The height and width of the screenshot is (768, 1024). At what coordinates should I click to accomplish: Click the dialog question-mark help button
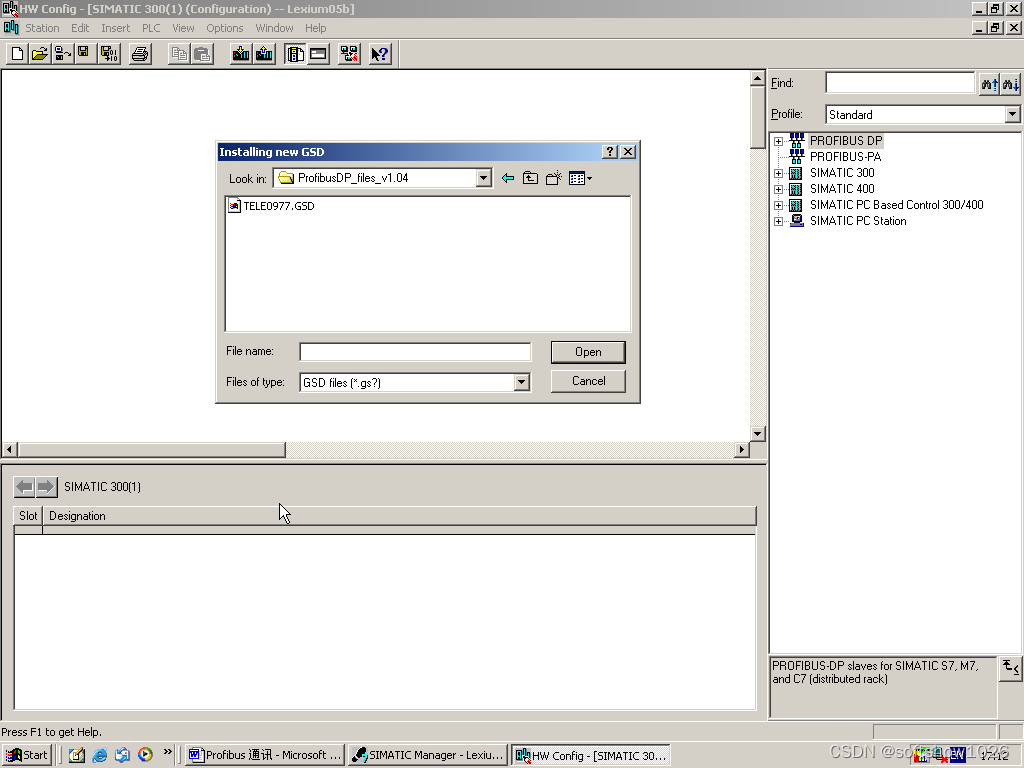610,152
